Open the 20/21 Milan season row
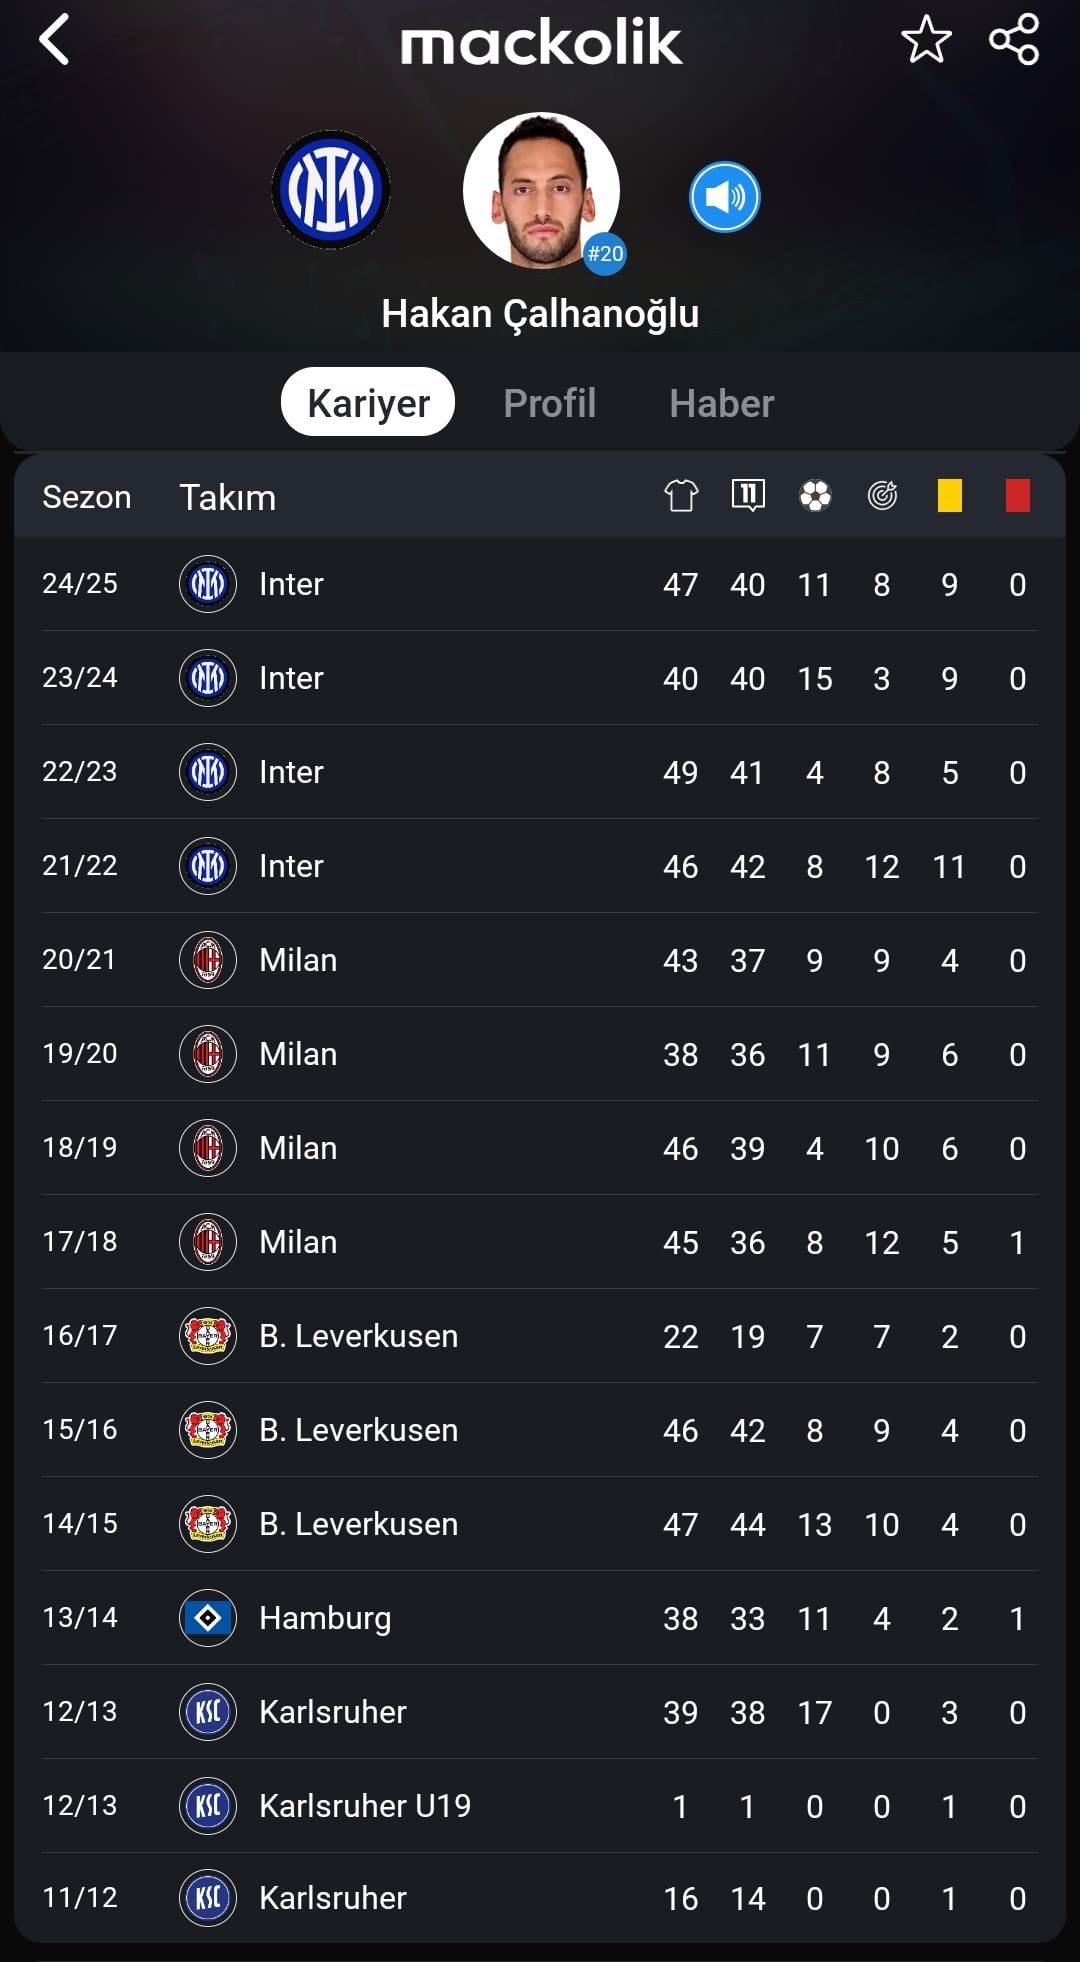 [540, 960]
